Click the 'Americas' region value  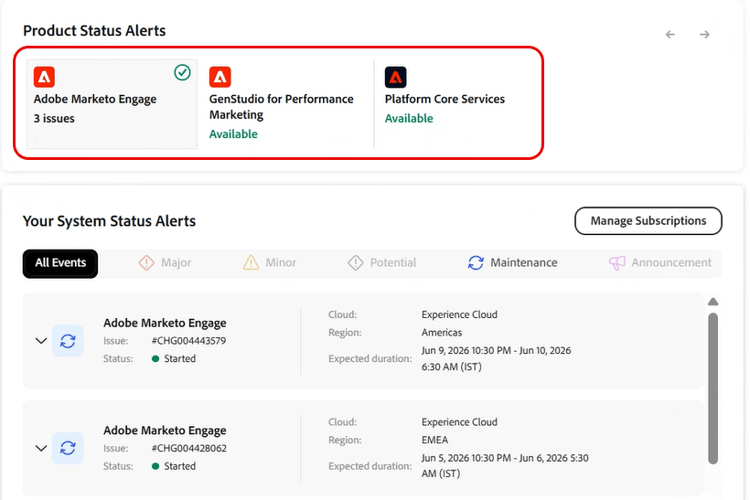[441, 333]
